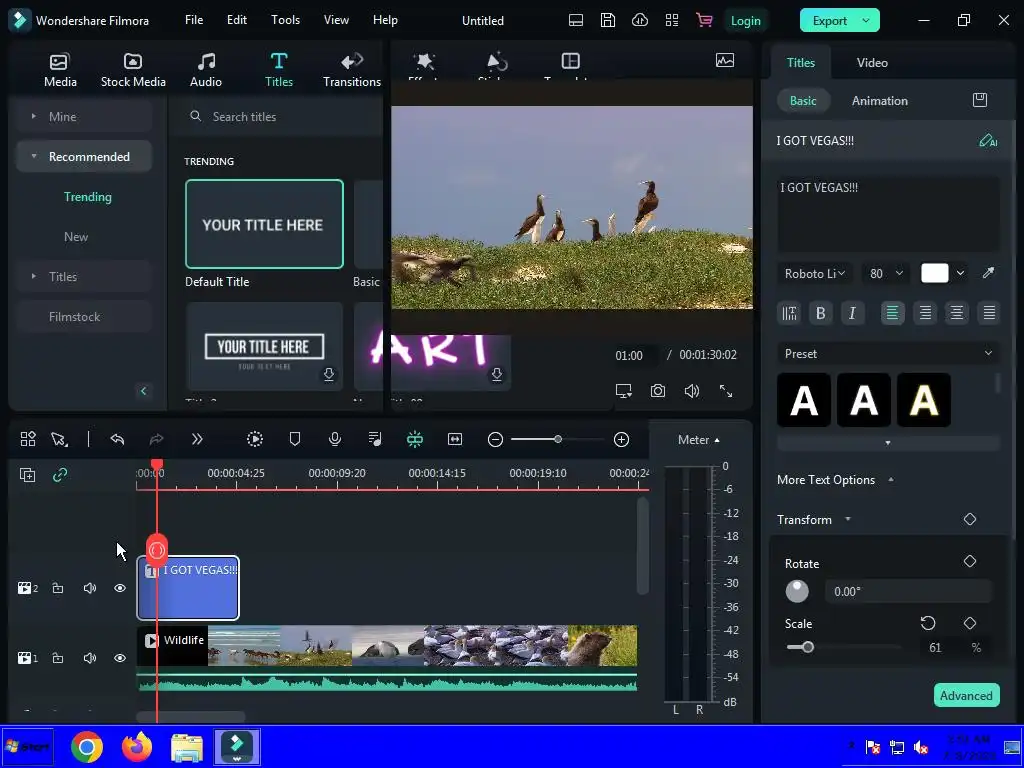This screenshot has width=1024, height=768.
Task: Toggle lock on title track 2
Action: [58, 588]
